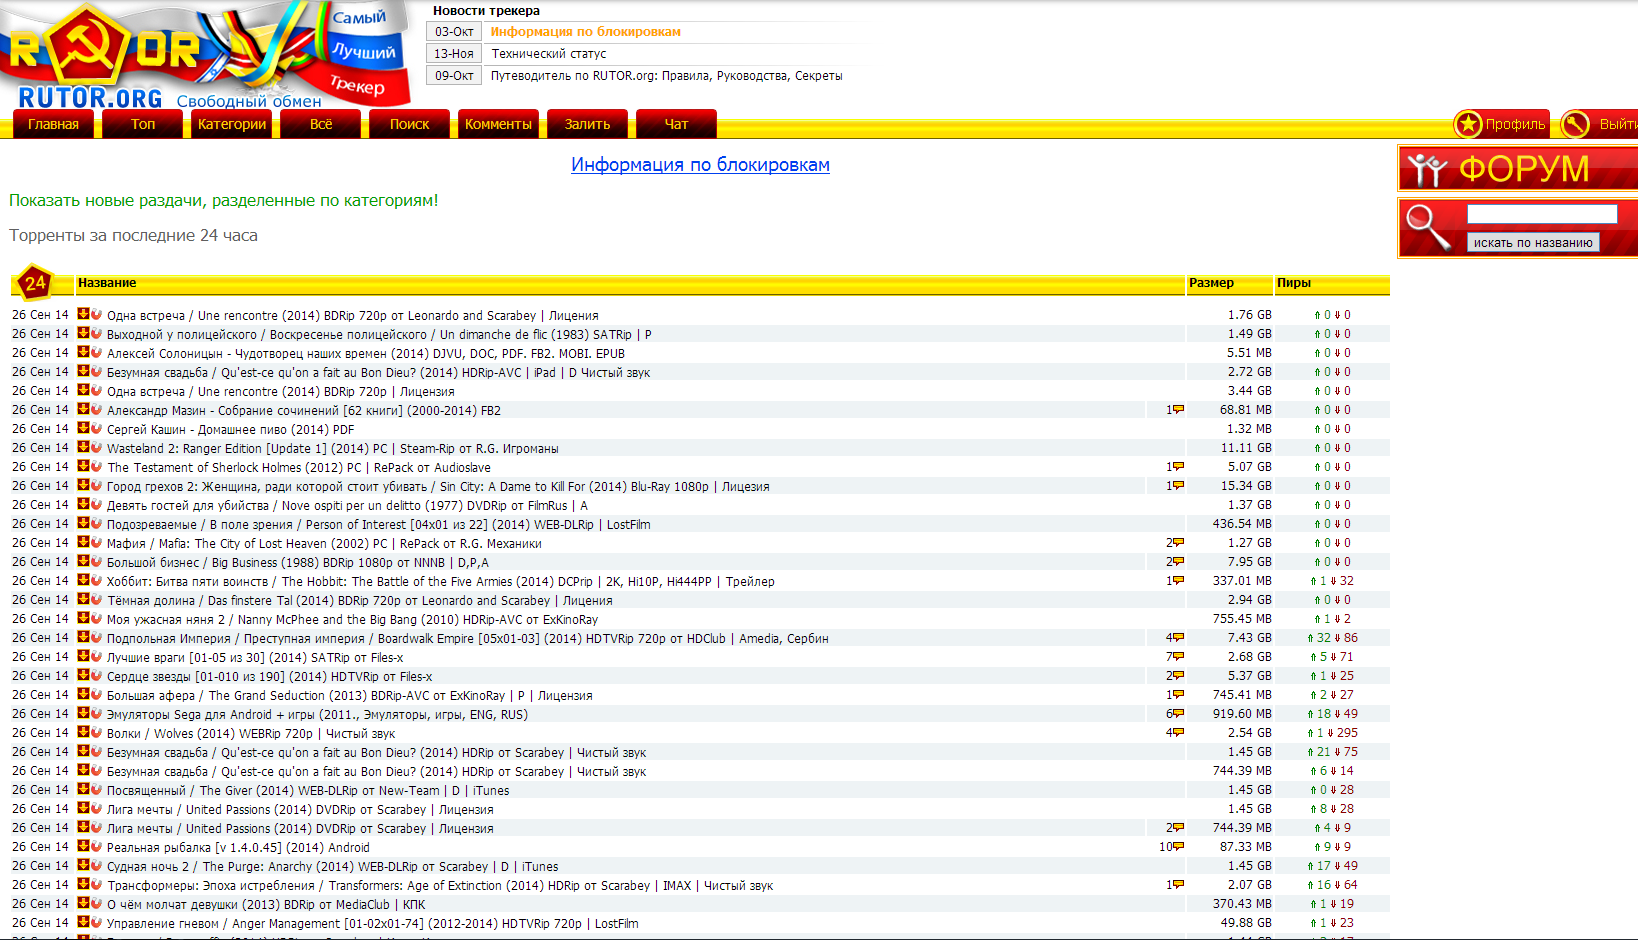Open torrent Алексей Солоницын - Чудотворец наших времен

point(366,353)
